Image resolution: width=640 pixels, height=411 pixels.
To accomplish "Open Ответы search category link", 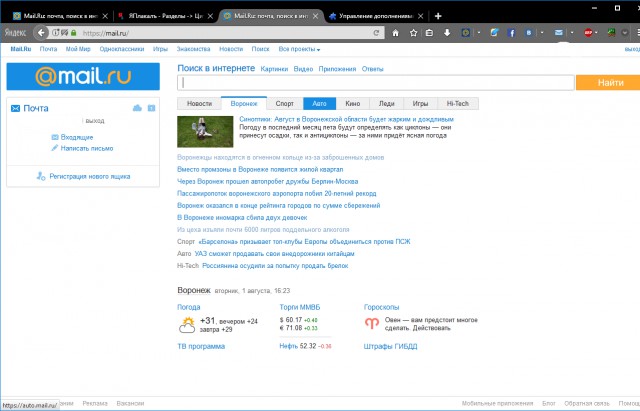I will pos(373,69).
